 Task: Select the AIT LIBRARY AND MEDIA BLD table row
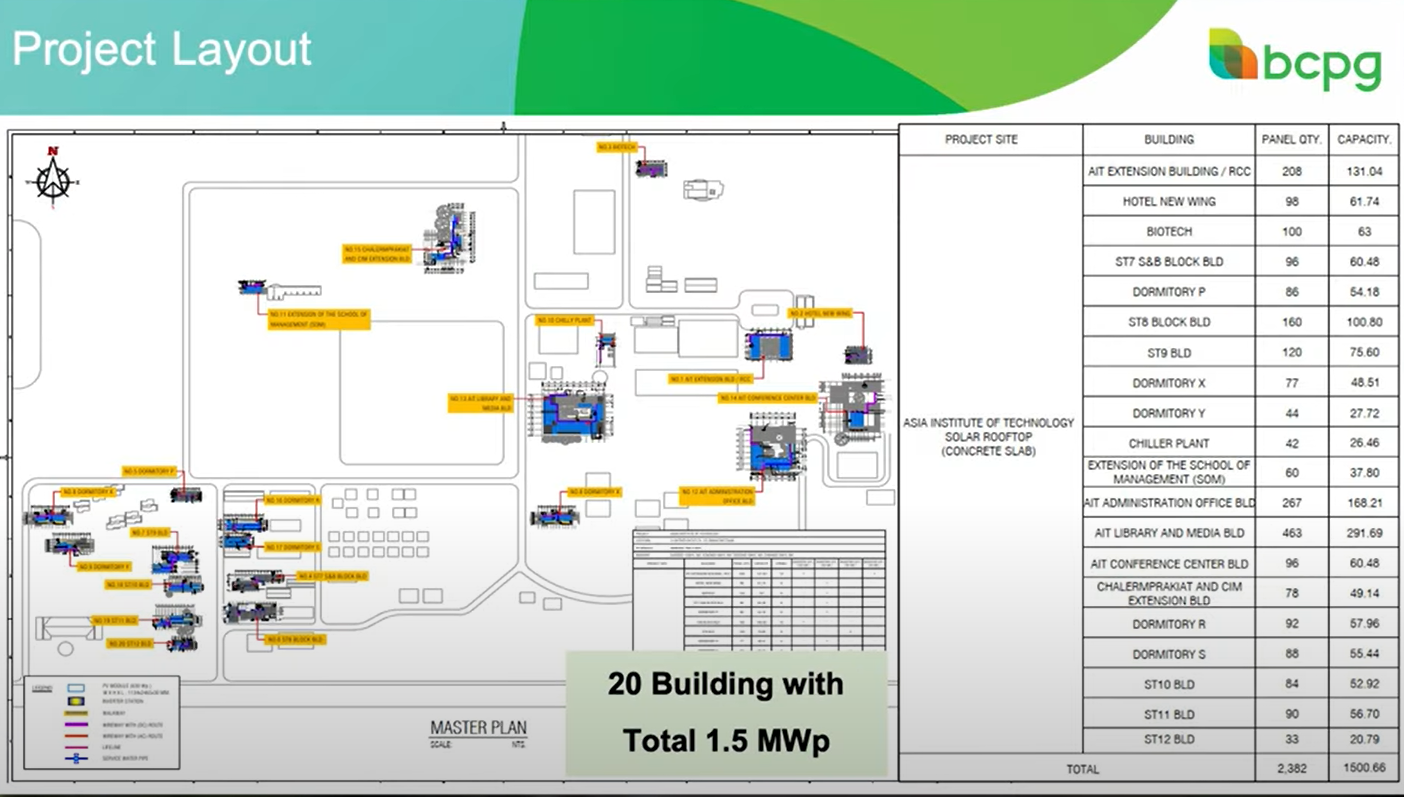(x=1168, y=533)
